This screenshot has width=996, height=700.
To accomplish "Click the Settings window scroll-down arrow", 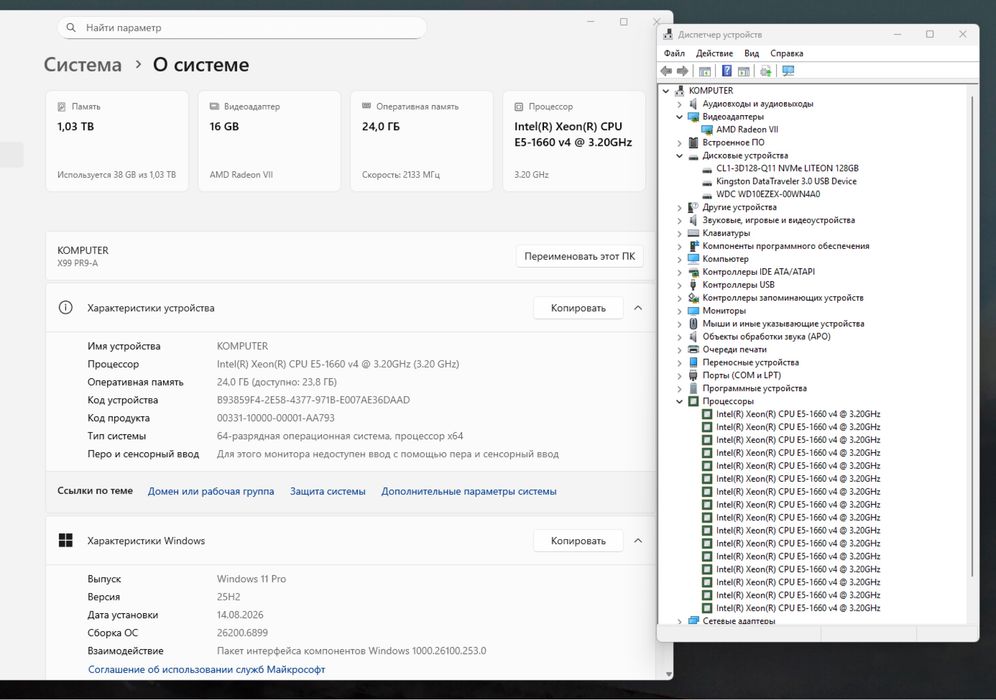I will tap(668, 674).
